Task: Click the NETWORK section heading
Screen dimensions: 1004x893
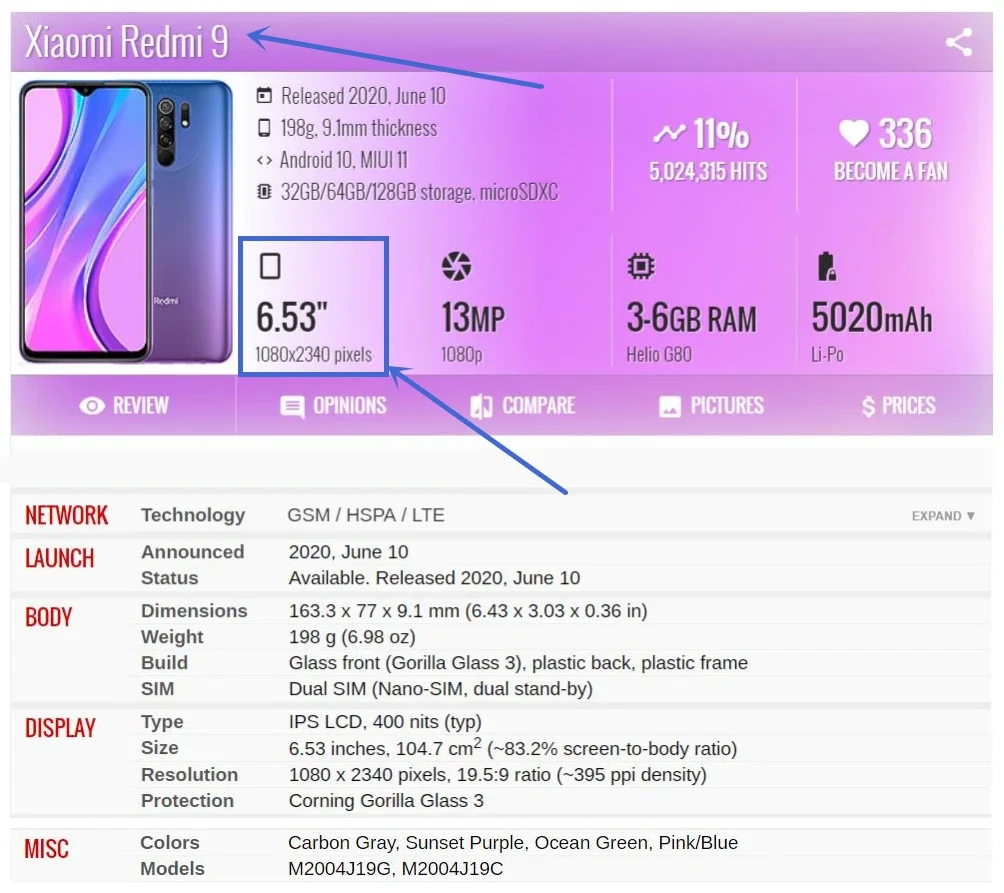Action: coord(67,515)
